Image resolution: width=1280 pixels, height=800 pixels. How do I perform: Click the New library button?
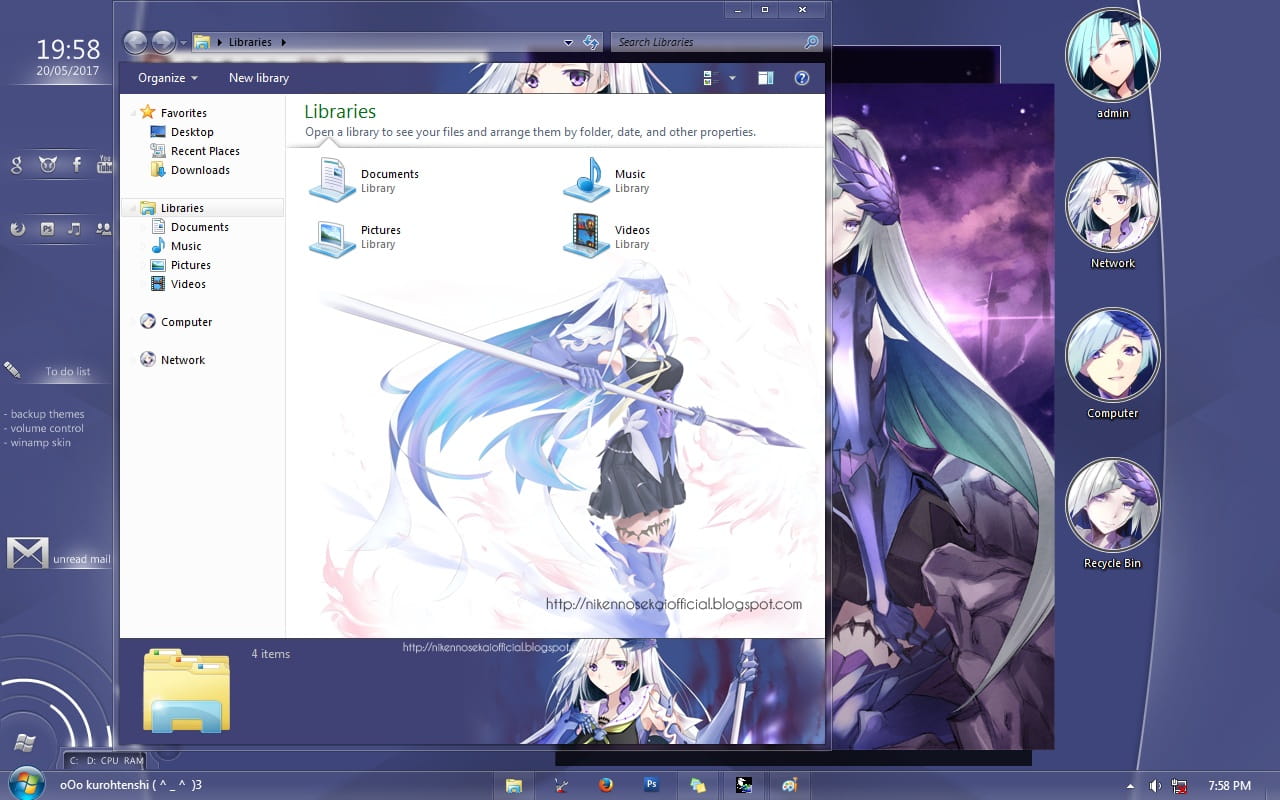pos(258,77)
